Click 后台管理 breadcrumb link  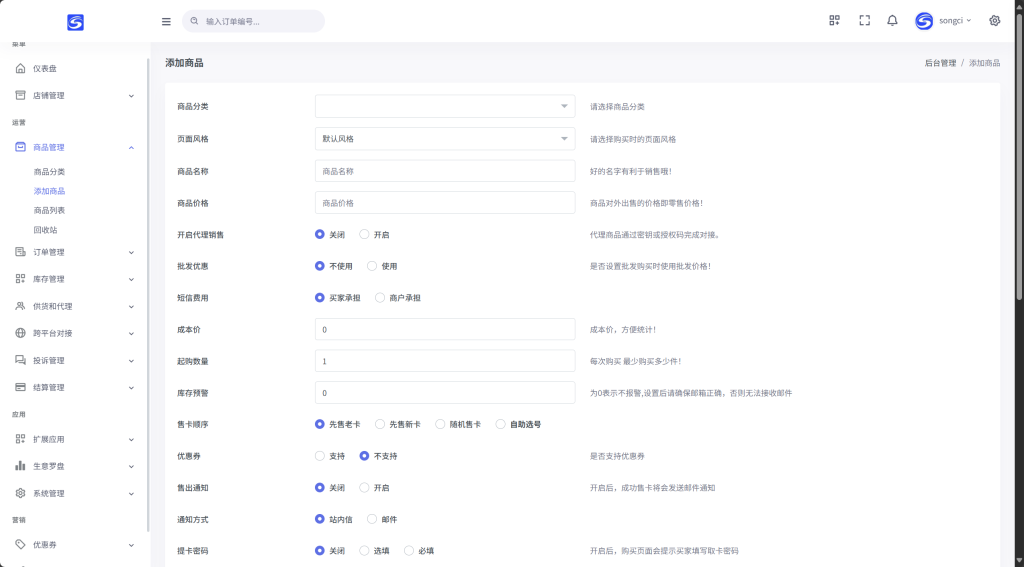[940, 63]
